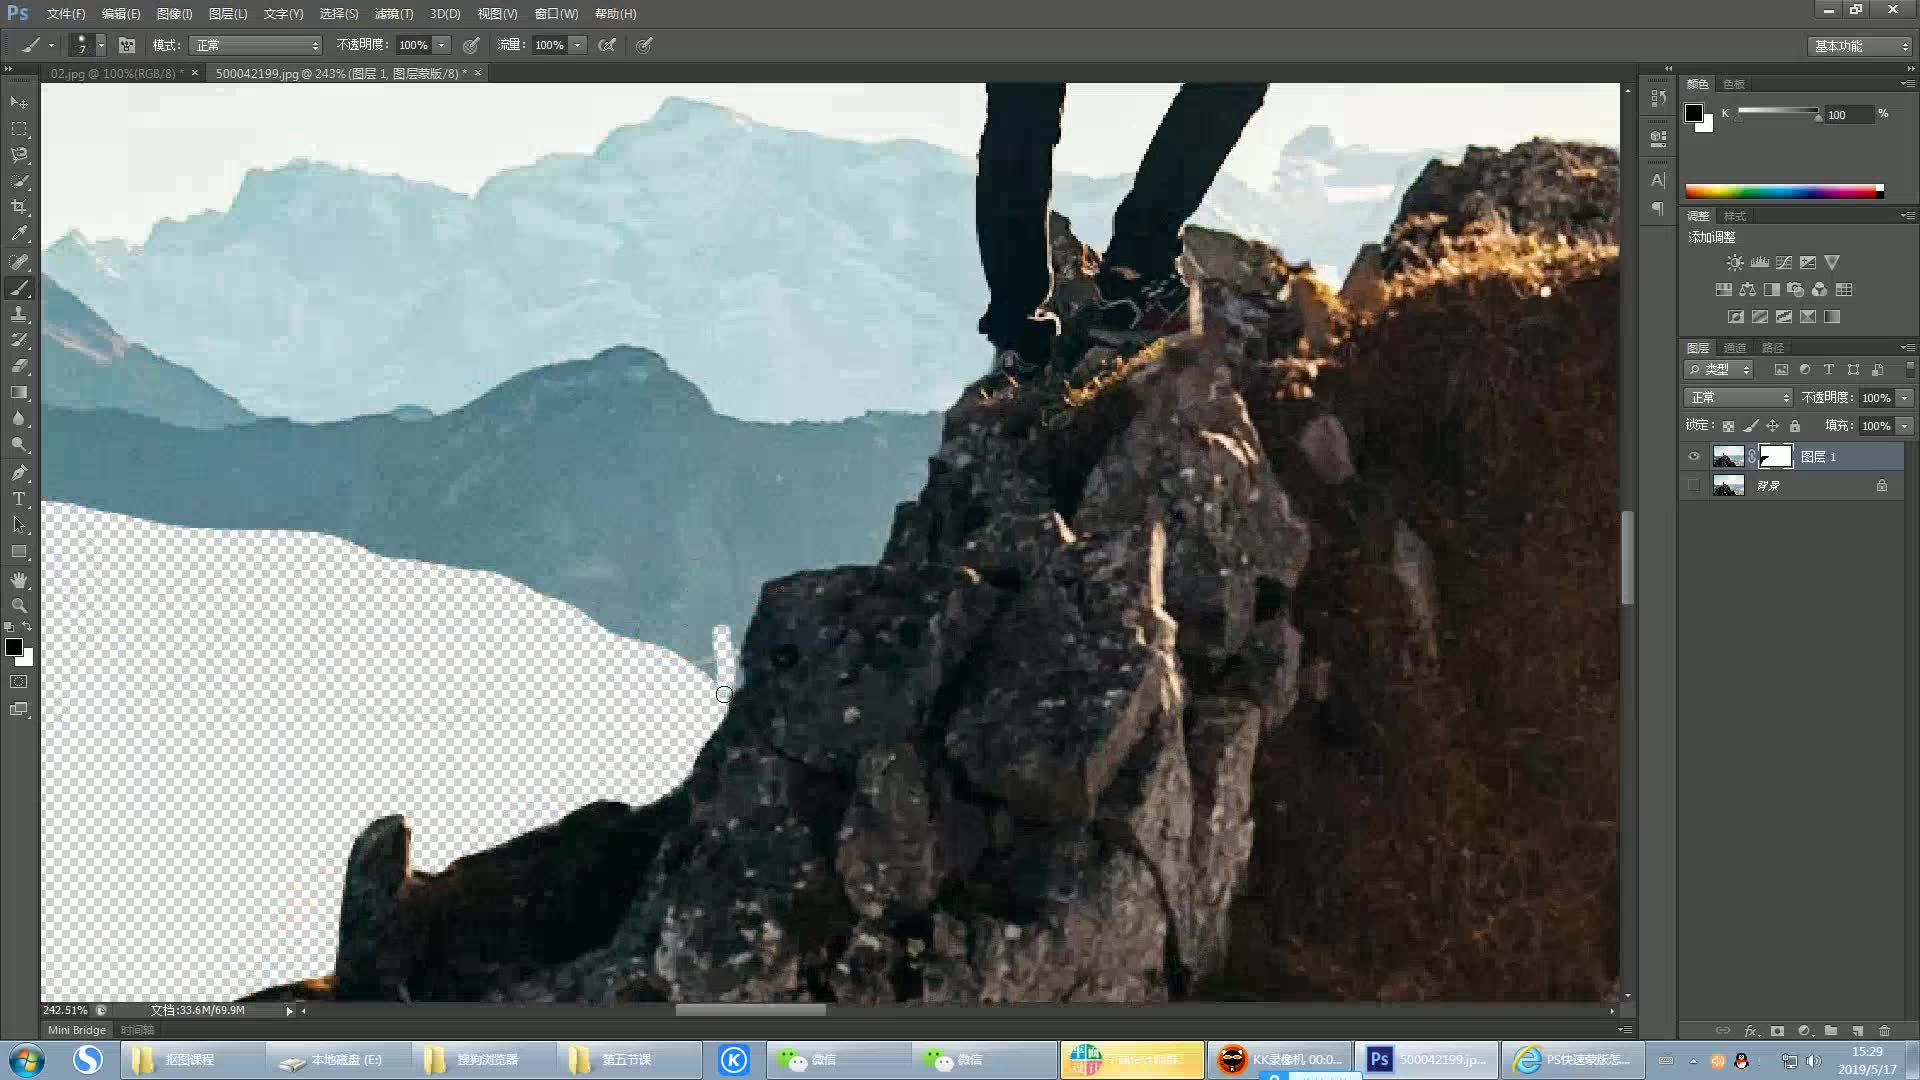Select the Gradient tool
This screenshot has width=1920, height=1080.
[19, 393]
